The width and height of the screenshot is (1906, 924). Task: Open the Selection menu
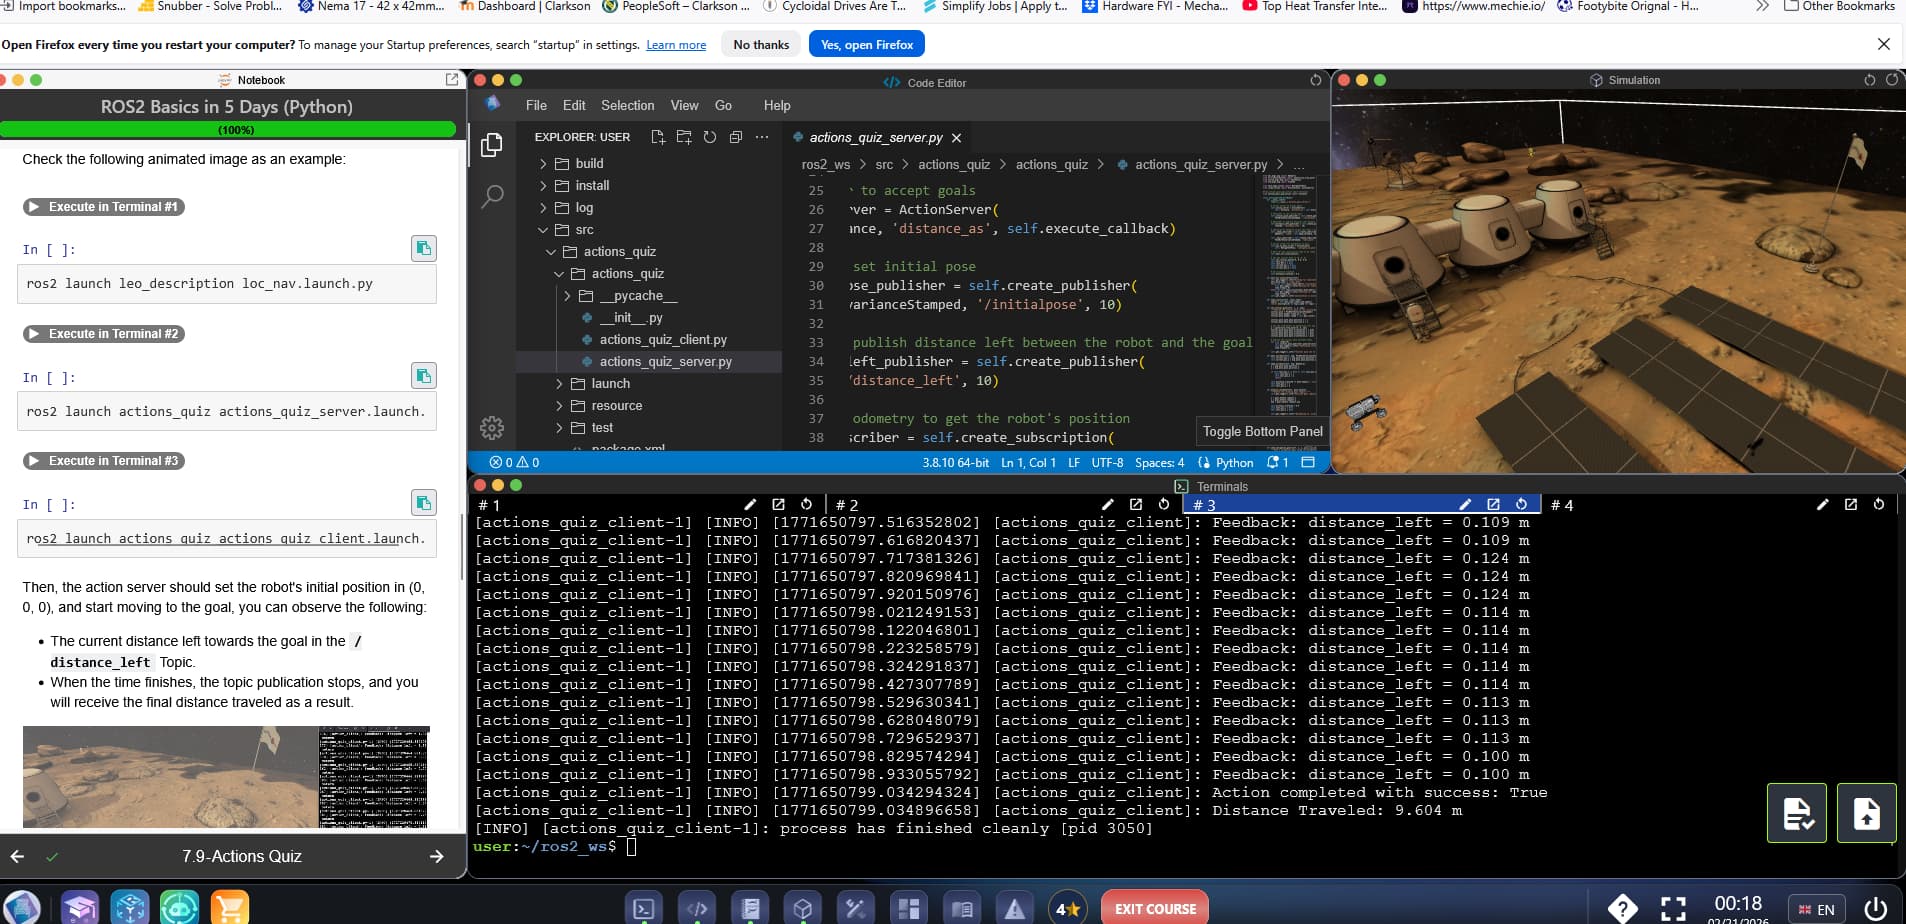coord(627,105)
